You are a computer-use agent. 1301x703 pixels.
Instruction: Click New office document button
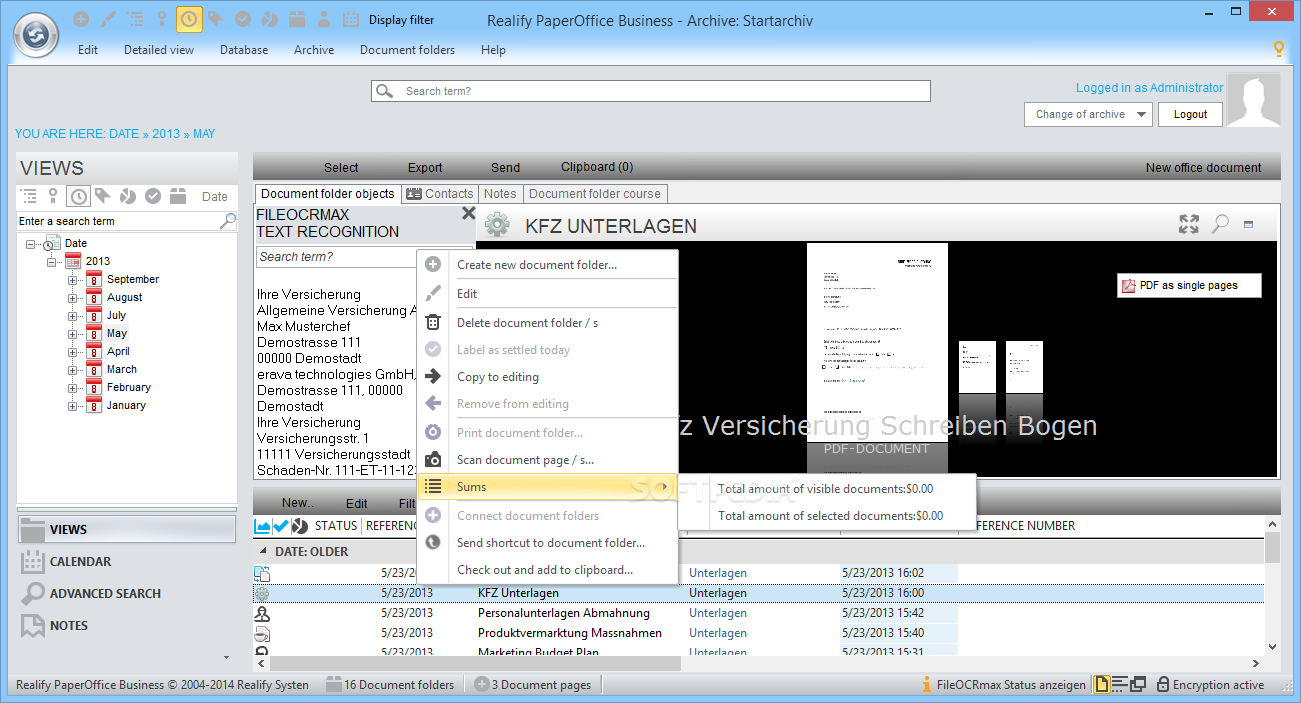pyautogui.click(x=1204, y=168)
